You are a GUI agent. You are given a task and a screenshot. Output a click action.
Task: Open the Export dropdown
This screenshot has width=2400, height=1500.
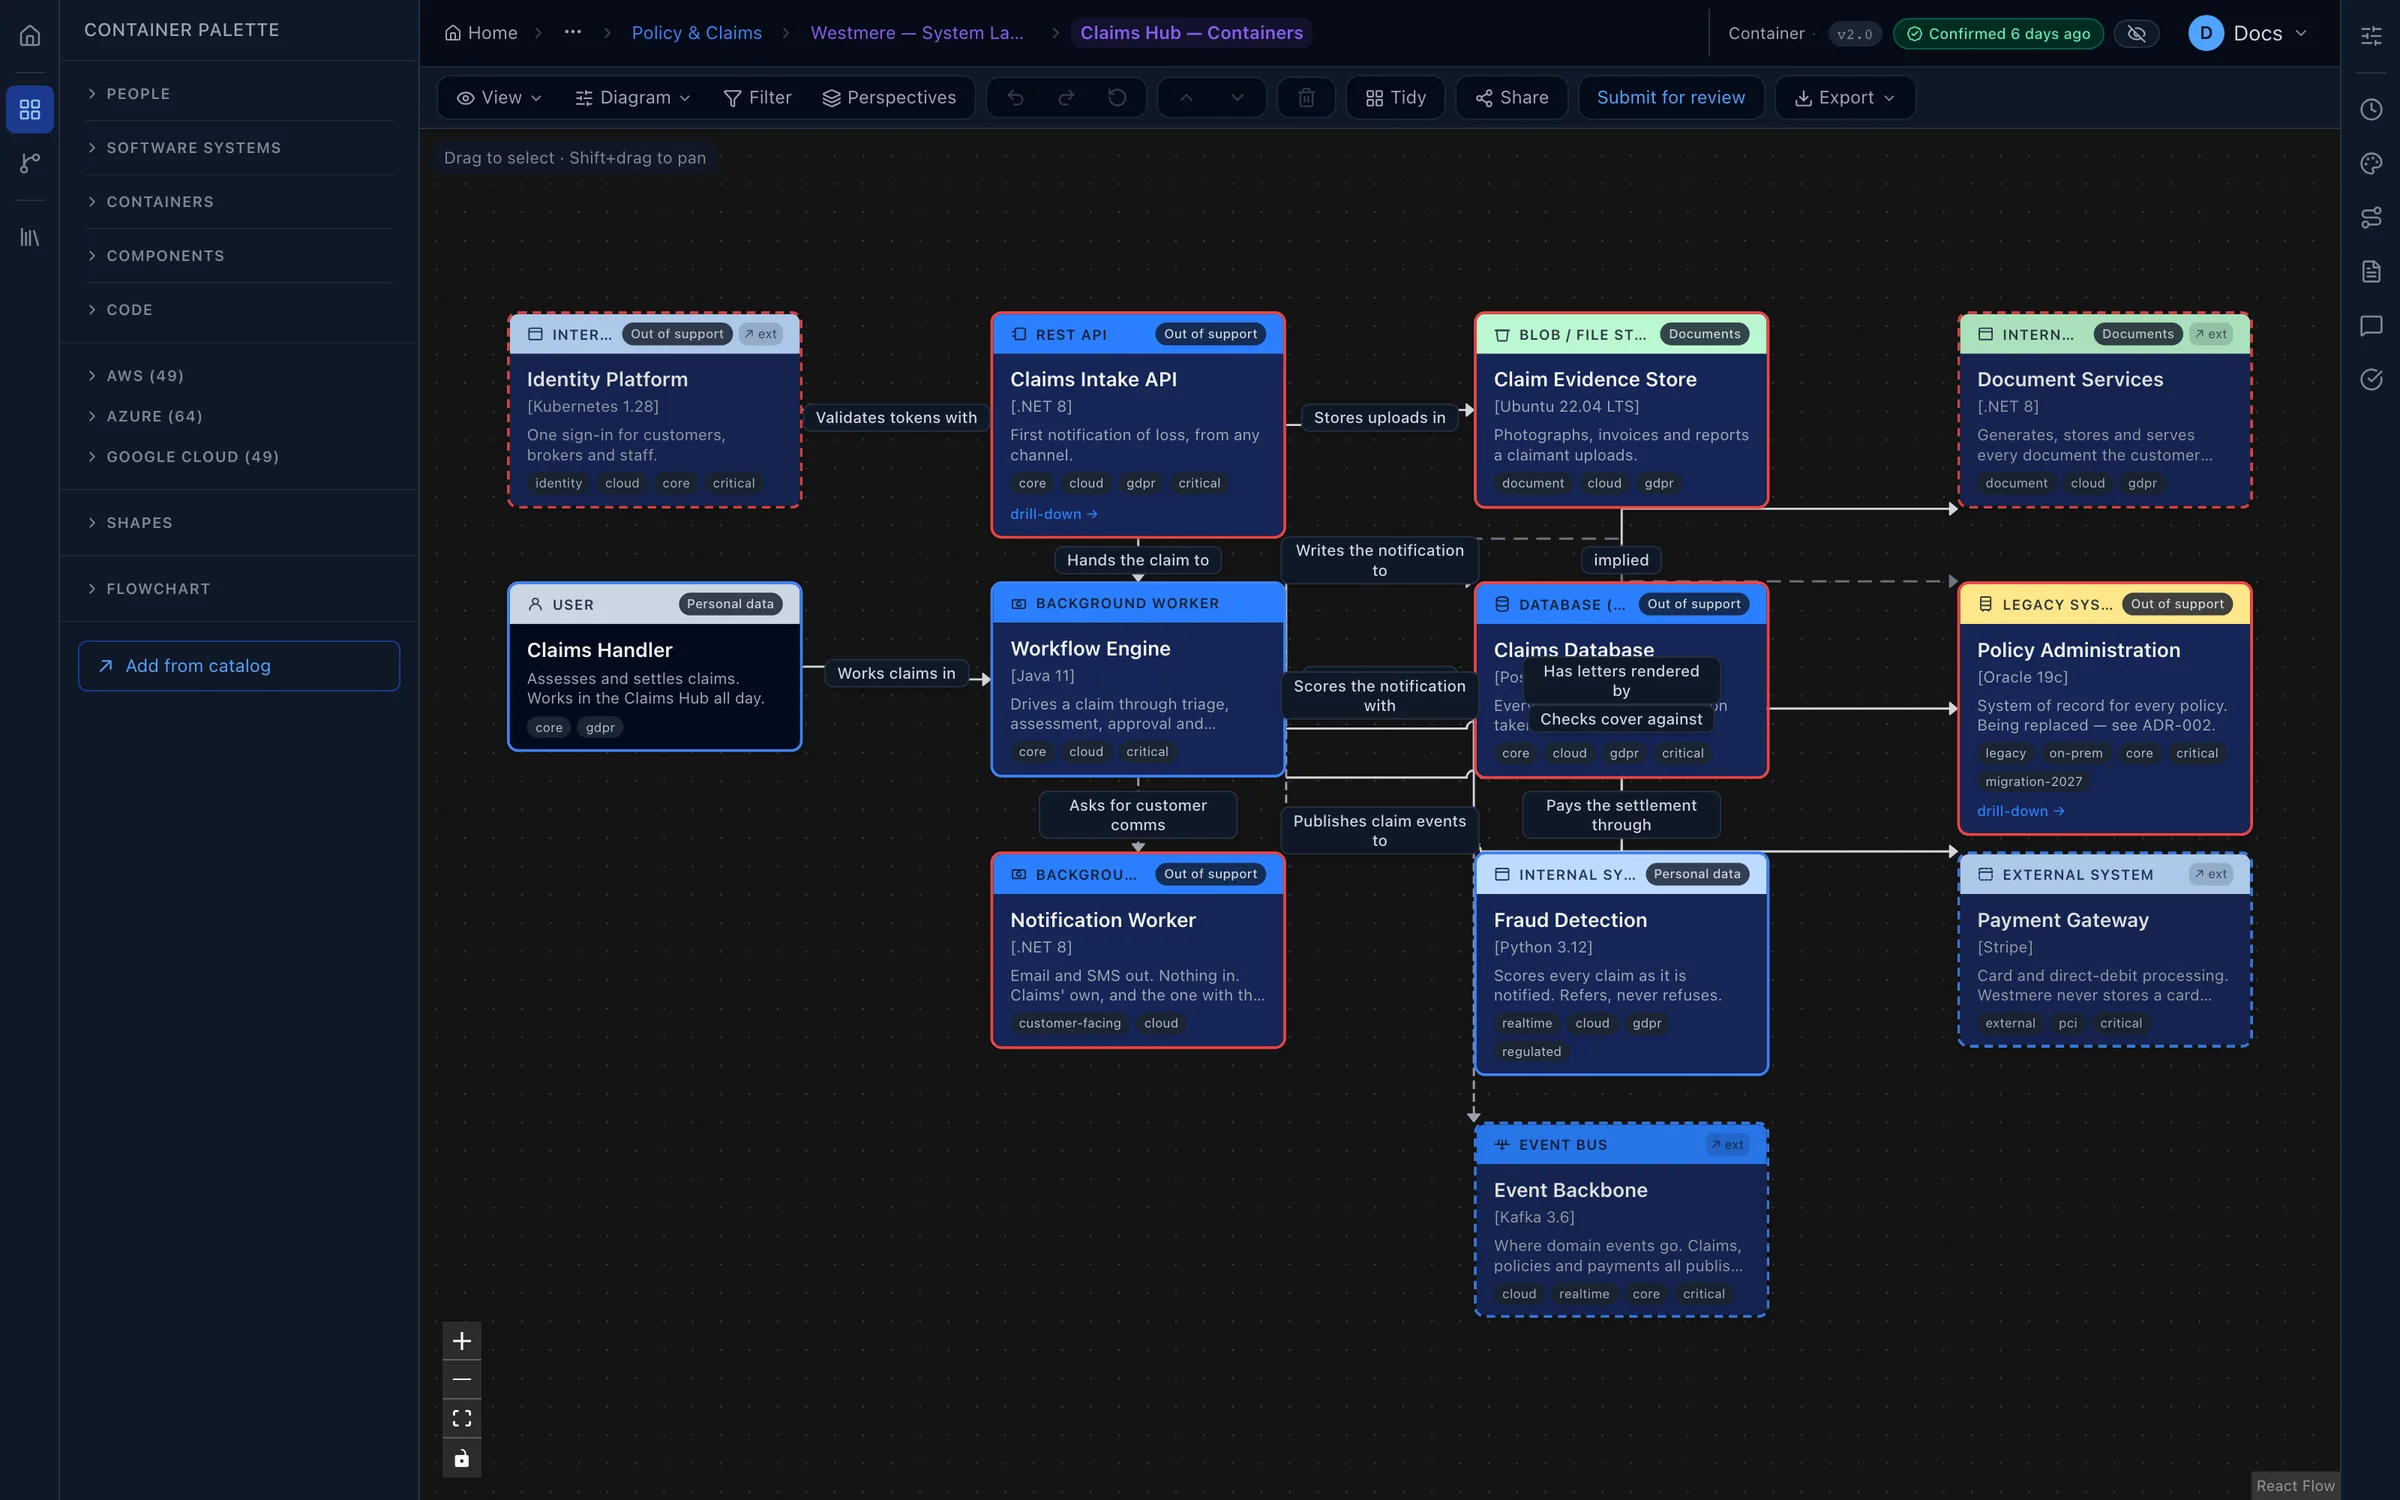[1845, 98]
